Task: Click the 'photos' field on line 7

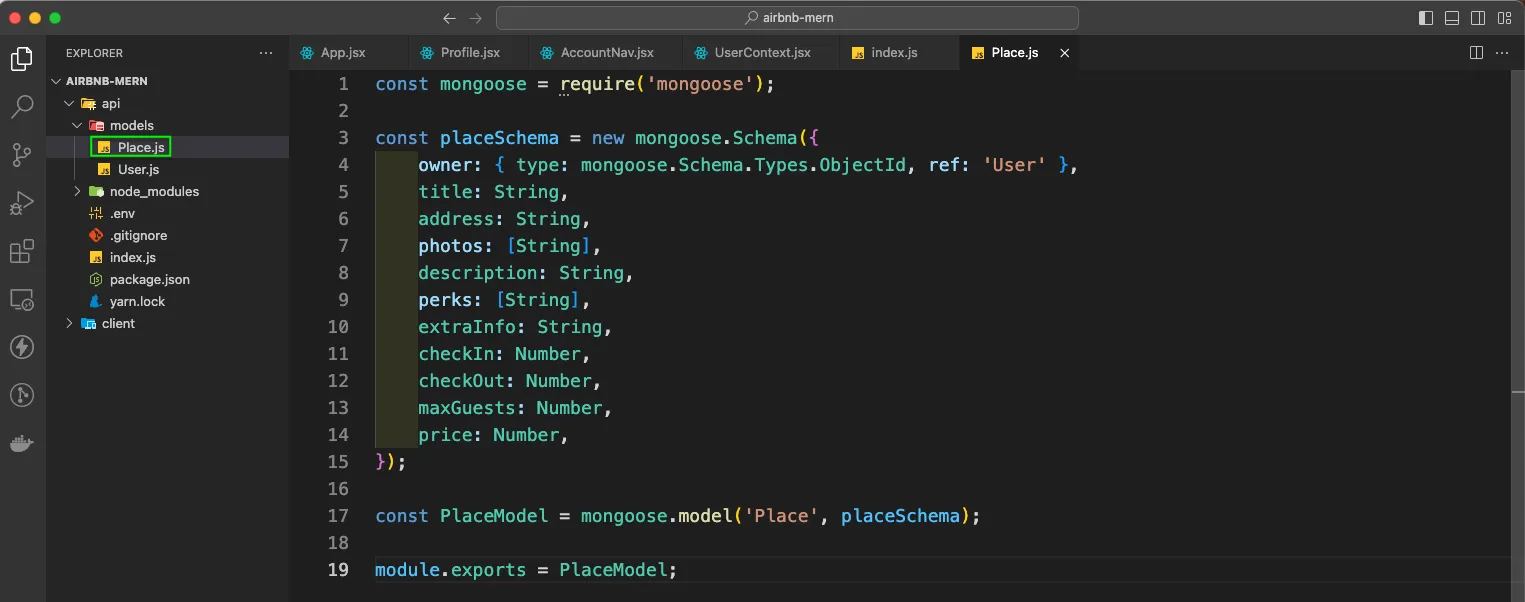Action: [450, 246]
